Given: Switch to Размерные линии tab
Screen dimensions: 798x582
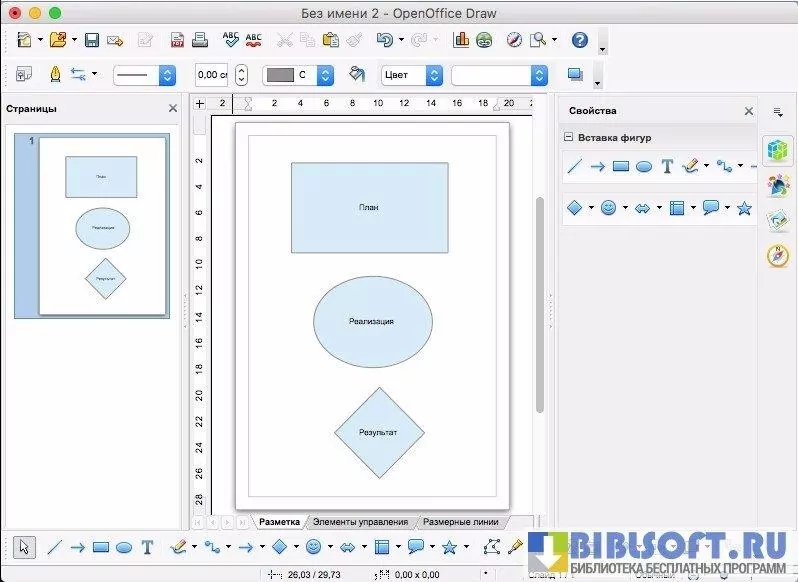Looking at the screenshot, I should [x=461, y=522].
